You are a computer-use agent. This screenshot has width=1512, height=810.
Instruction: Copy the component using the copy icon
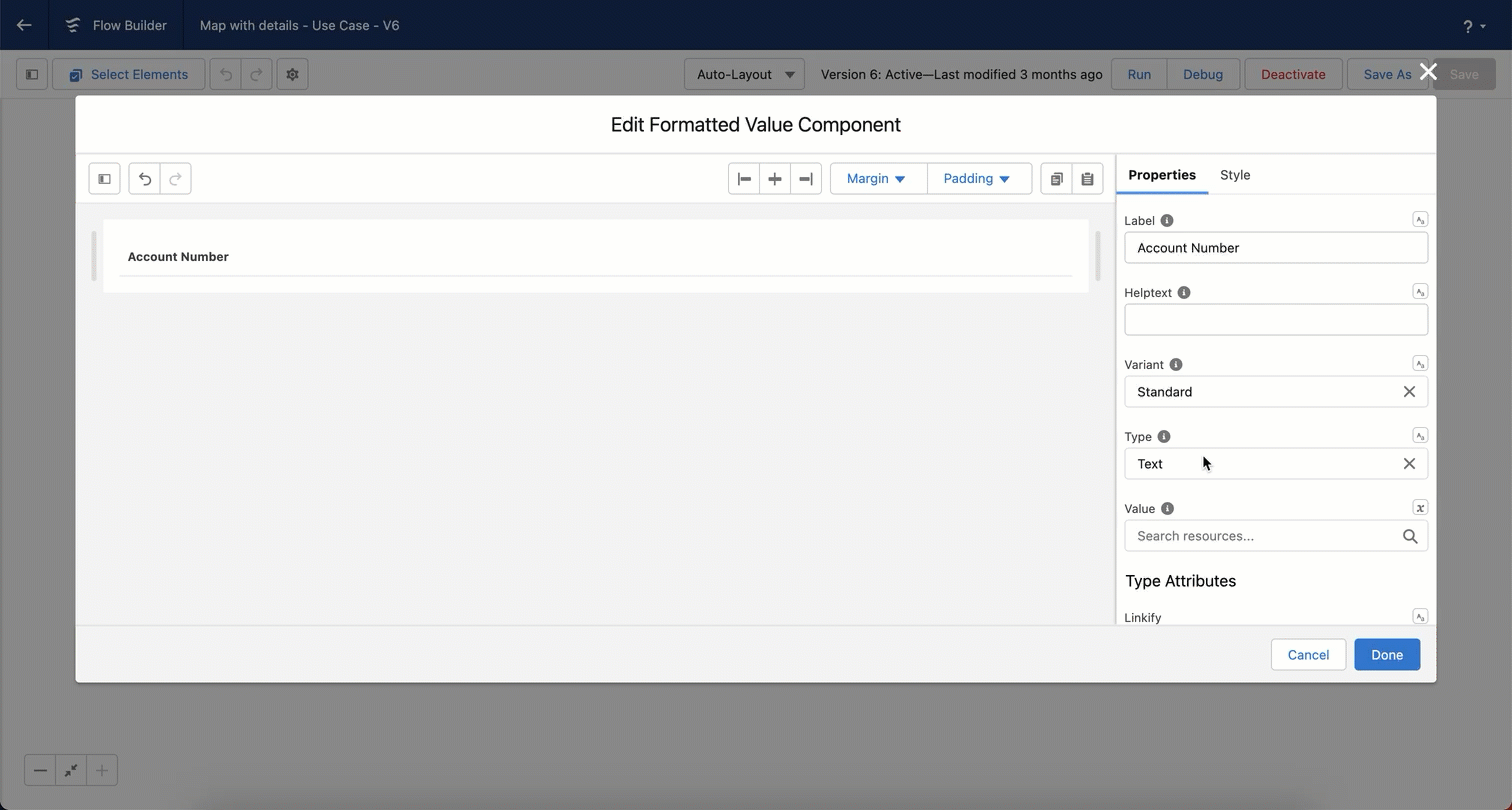(x=1056, y=179)
